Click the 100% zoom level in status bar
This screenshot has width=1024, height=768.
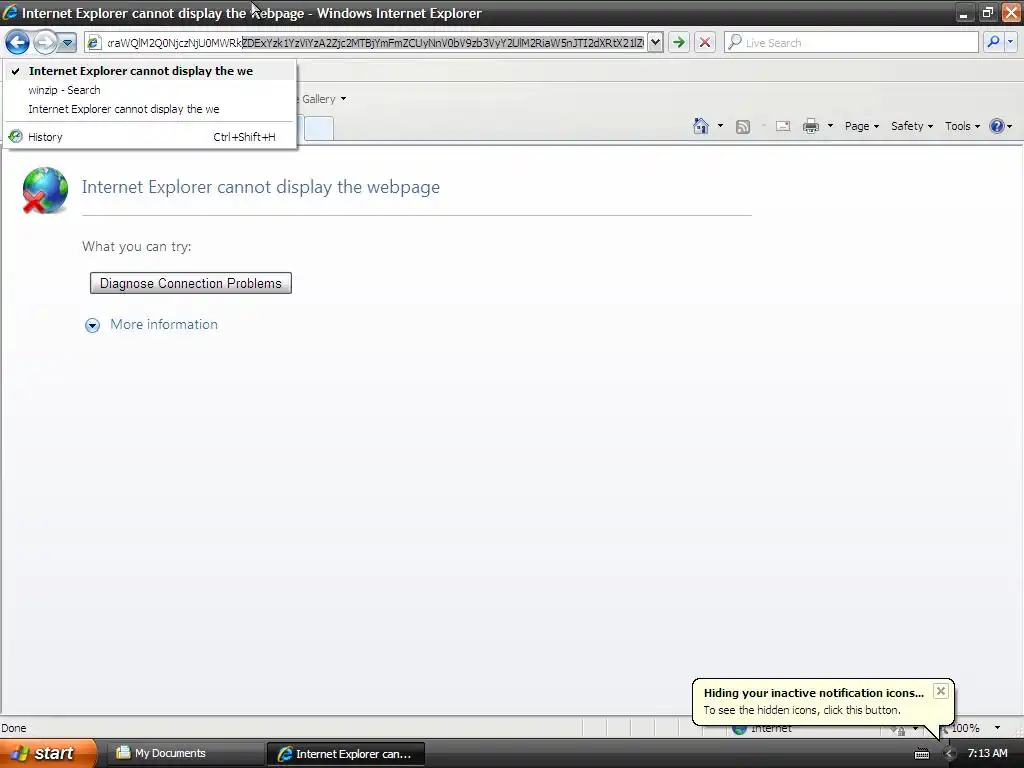coord(965,728)
